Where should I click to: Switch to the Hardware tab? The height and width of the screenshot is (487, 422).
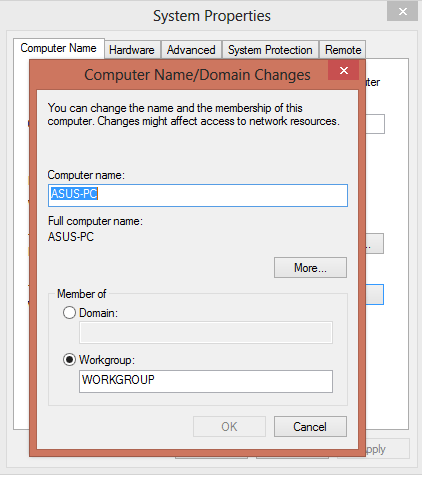pyautogui.click(x=132, y=50)
